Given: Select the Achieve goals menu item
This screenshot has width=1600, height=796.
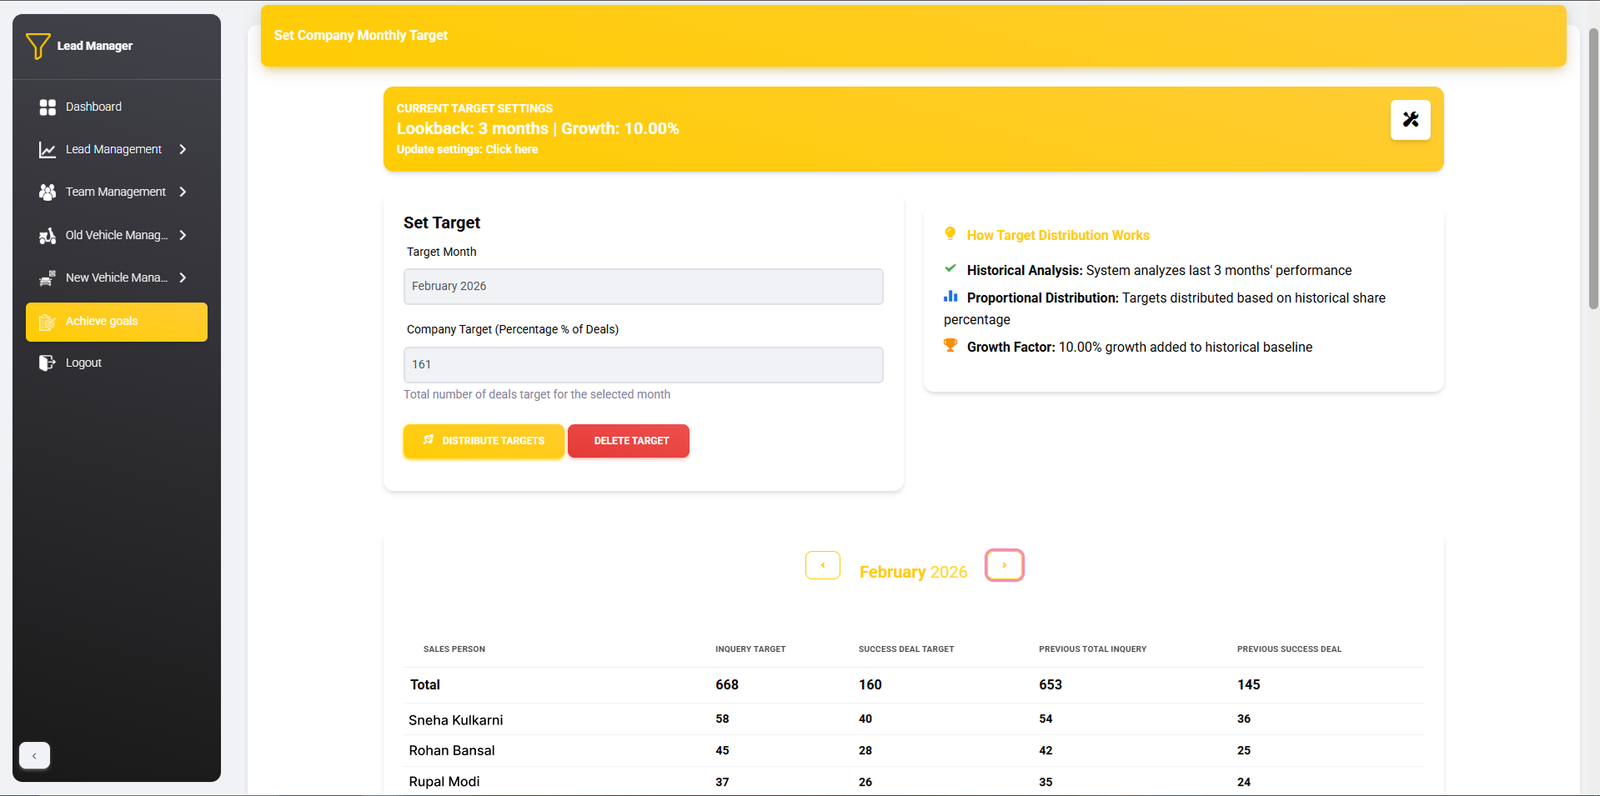Looking at the screenshot, I should [116, 322].
